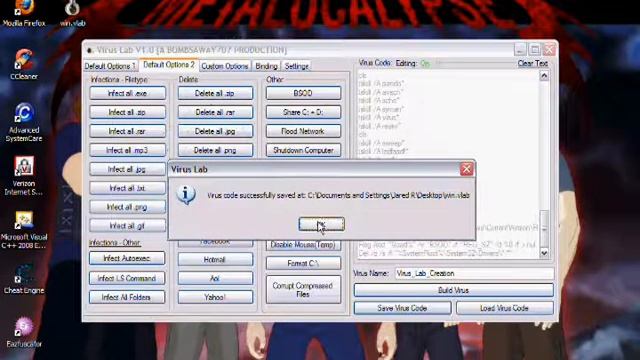Select the win.vlab file on the desktop

coord(72,13)
